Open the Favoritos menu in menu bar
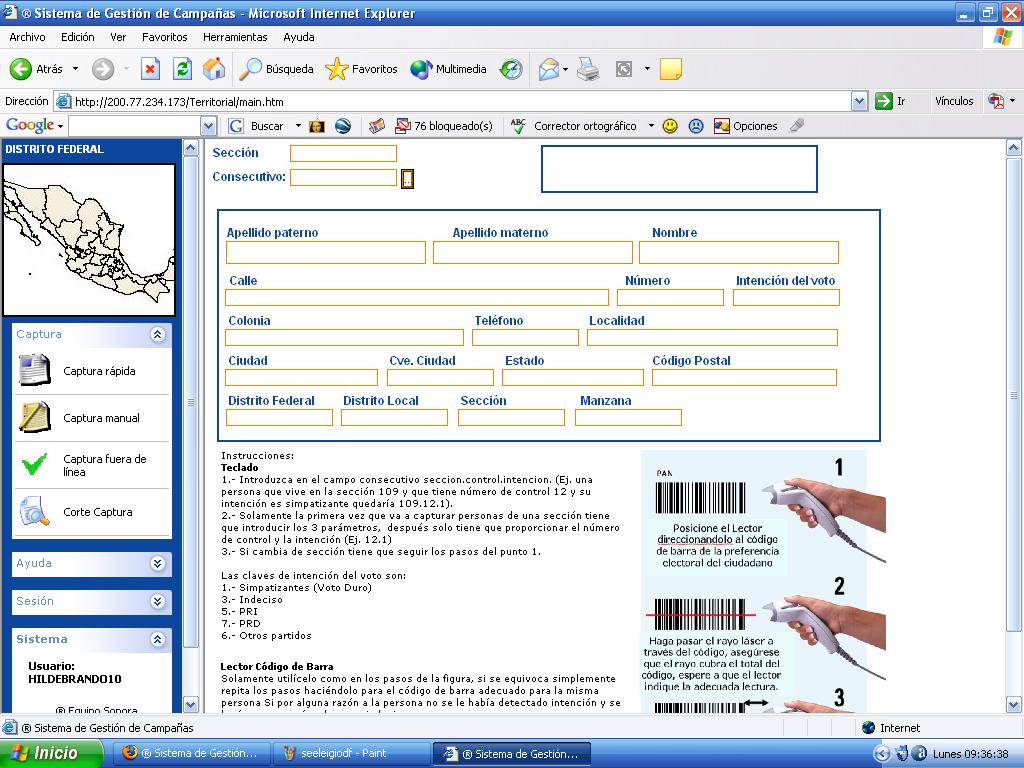Image resolution: width=1024 pixels, height=768 pixels. point(165,37)
